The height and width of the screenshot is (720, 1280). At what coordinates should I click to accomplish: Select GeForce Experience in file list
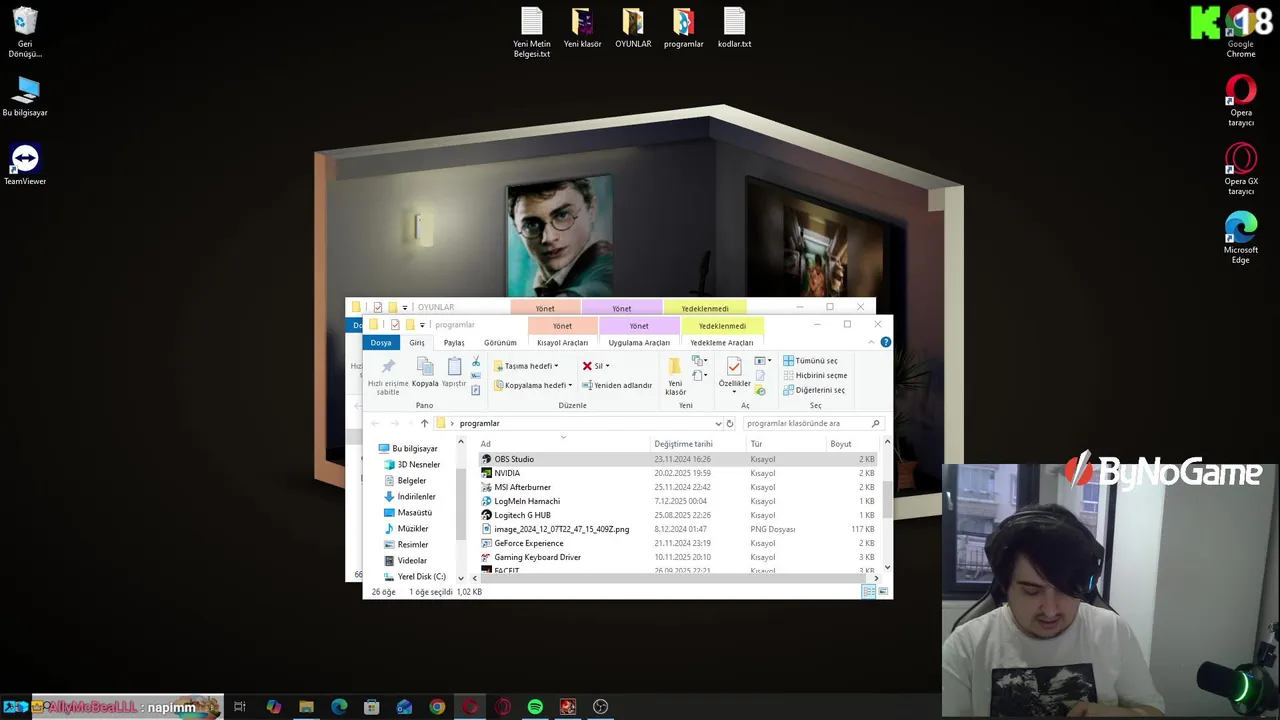point(678,543)
